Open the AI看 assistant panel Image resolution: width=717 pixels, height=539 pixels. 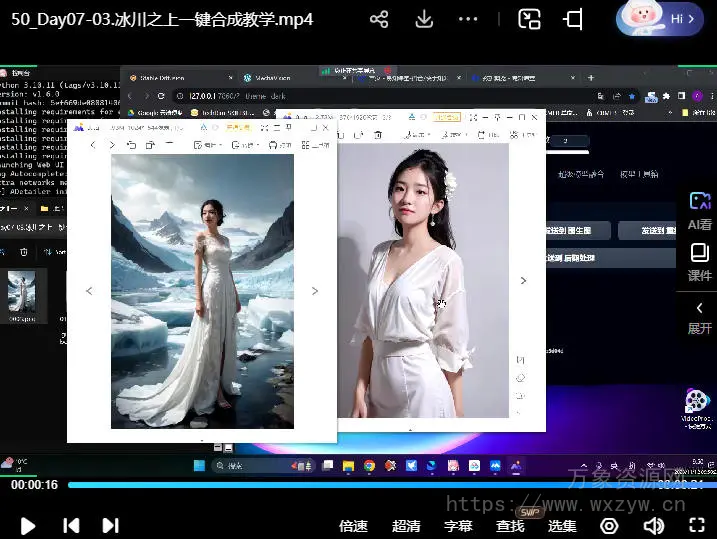(x=699, y=209)
